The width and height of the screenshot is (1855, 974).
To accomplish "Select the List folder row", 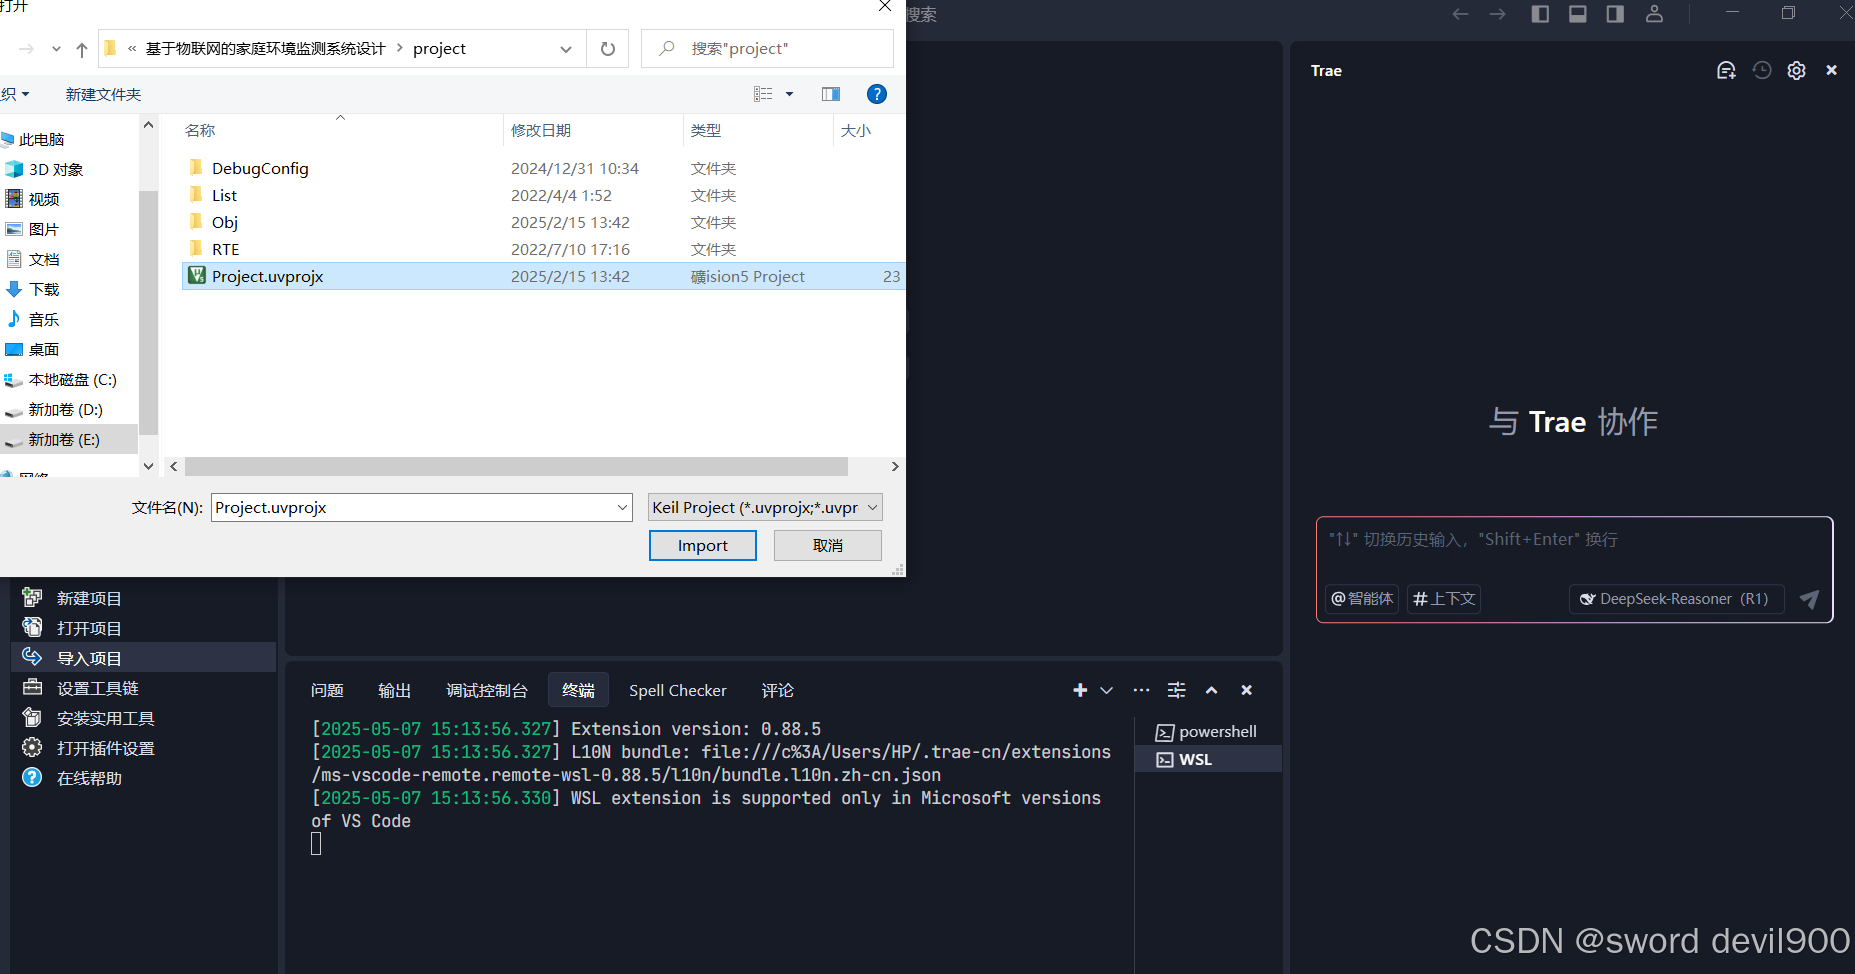I will [543, 196].
